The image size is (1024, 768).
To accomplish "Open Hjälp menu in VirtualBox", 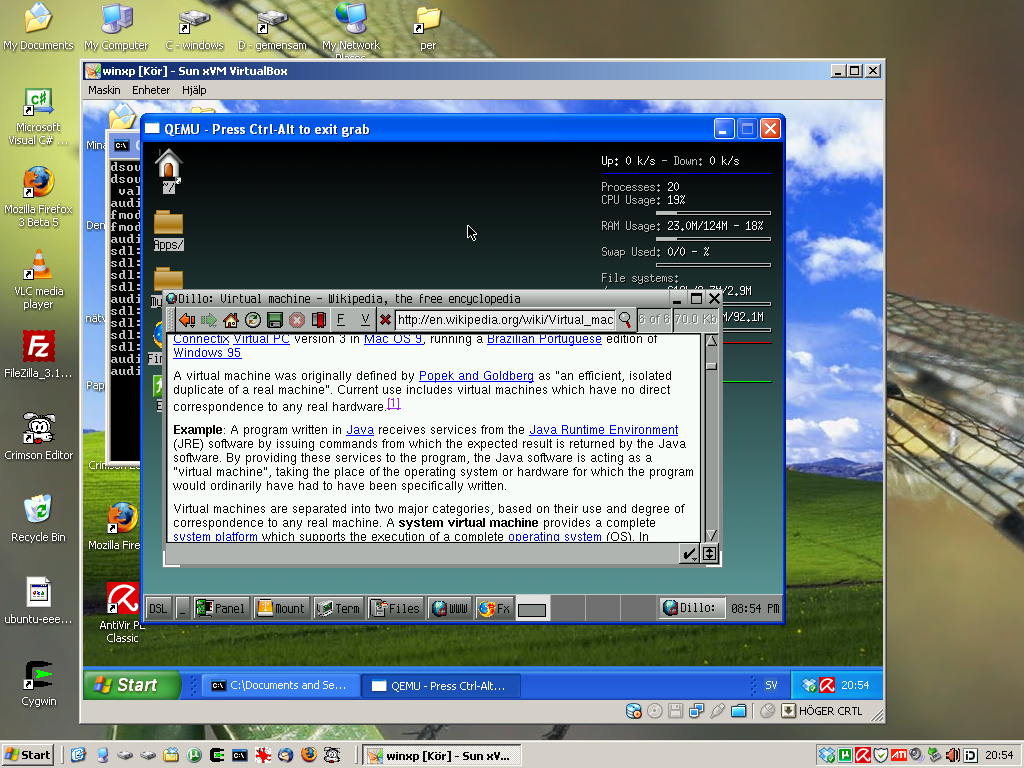I will click(x=194, y=90).
